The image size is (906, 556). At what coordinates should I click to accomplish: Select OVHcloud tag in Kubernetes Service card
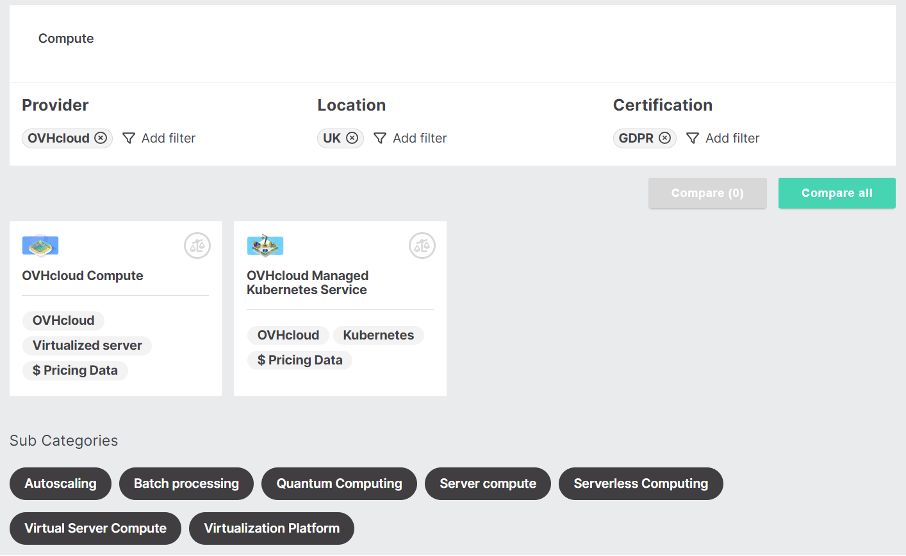click(x=288, y=335)
